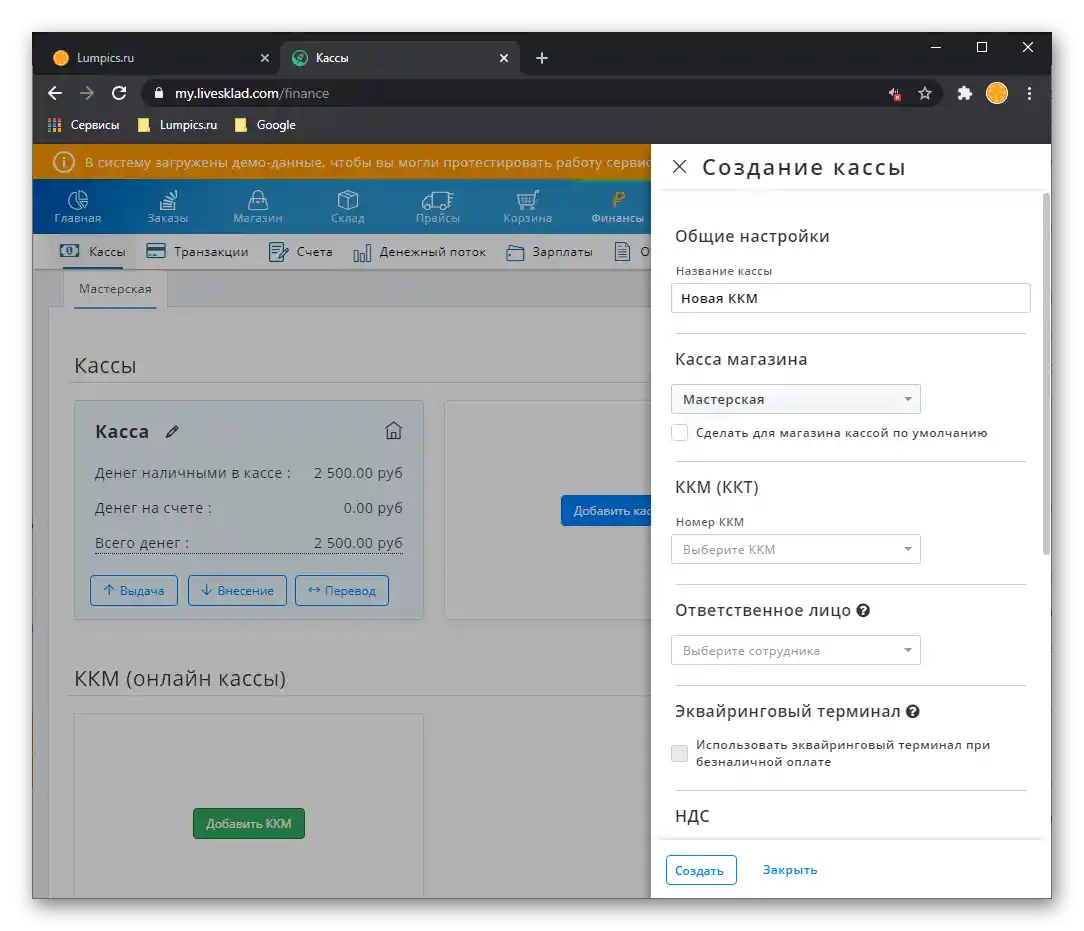Open the orange profile avatar

point(996,93)
